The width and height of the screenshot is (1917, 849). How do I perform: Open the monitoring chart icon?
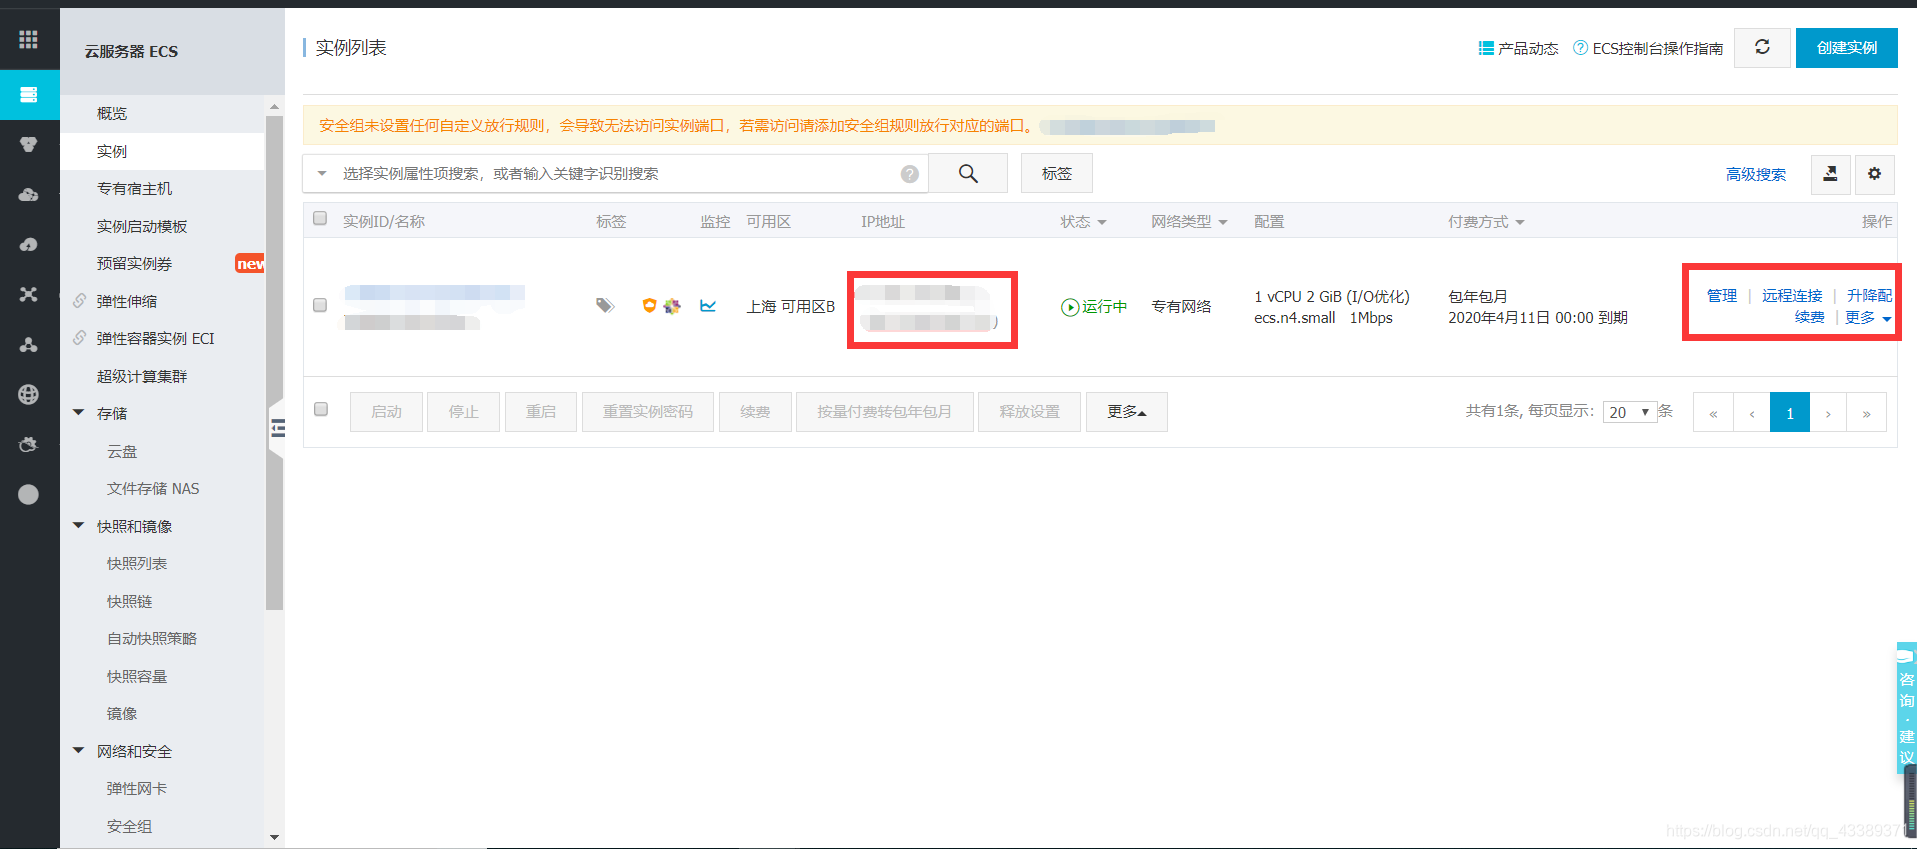click(x=708, y=306)
